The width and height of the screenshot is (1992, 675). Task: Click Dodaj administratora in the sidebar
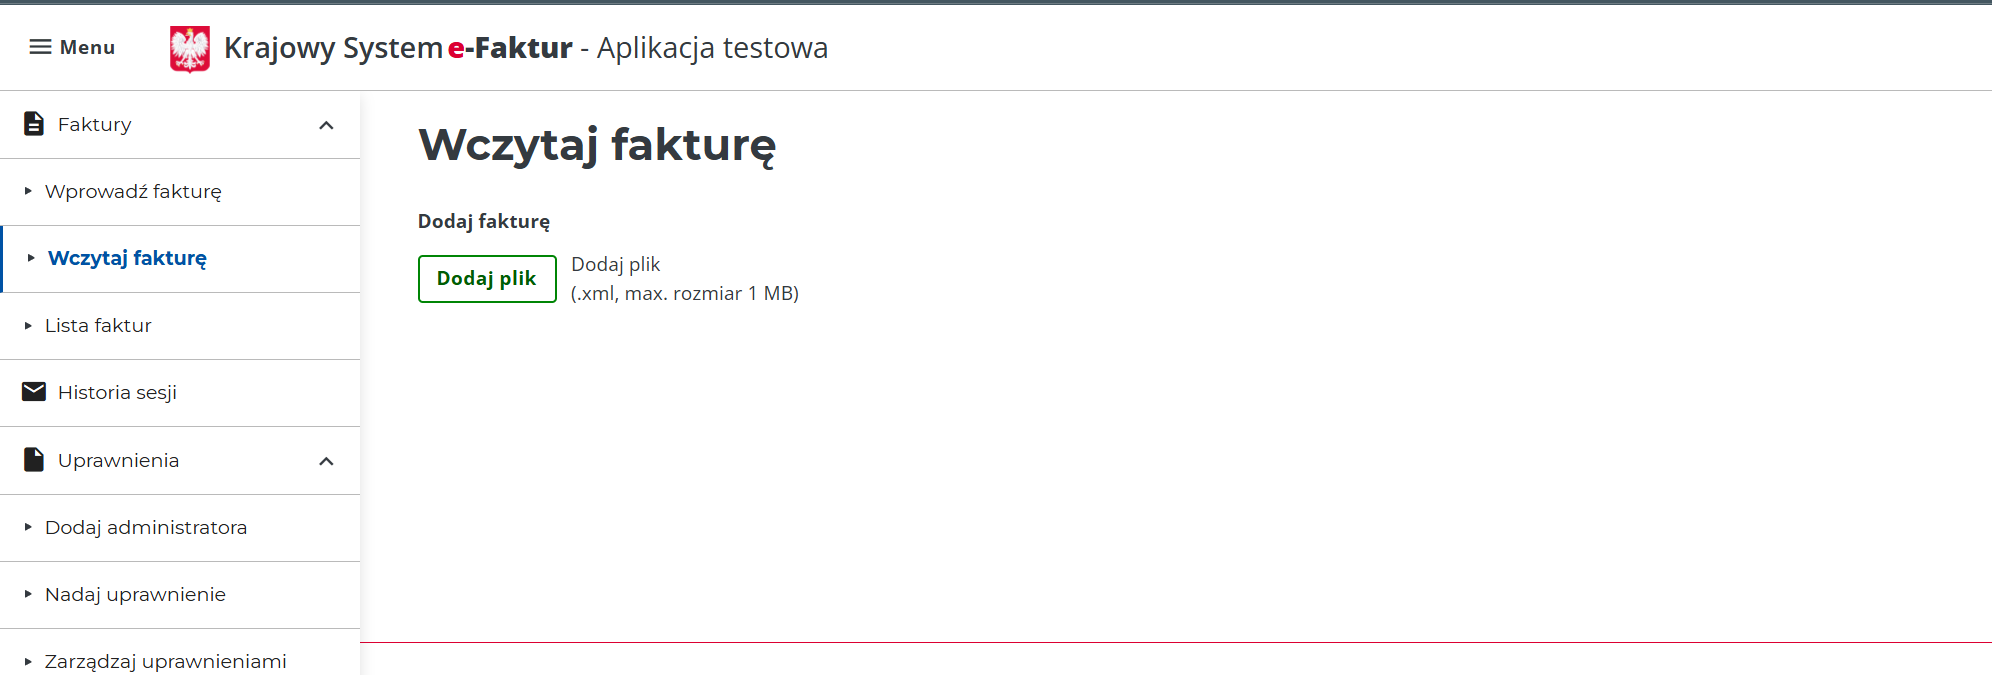[147, 527]
